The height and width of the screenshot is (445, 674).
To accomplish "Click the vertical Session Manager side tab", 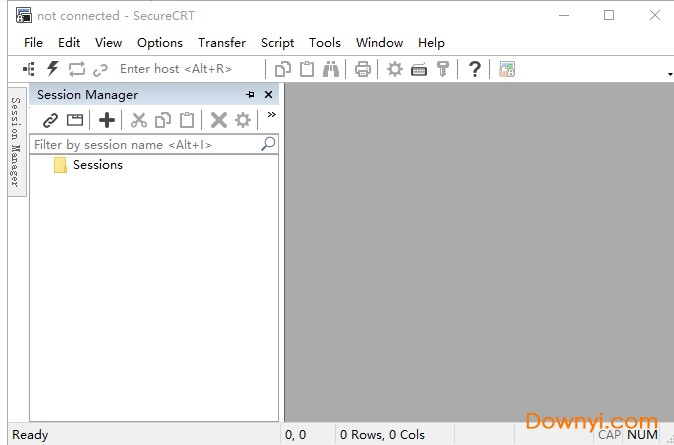I will (x=15, y=140).
